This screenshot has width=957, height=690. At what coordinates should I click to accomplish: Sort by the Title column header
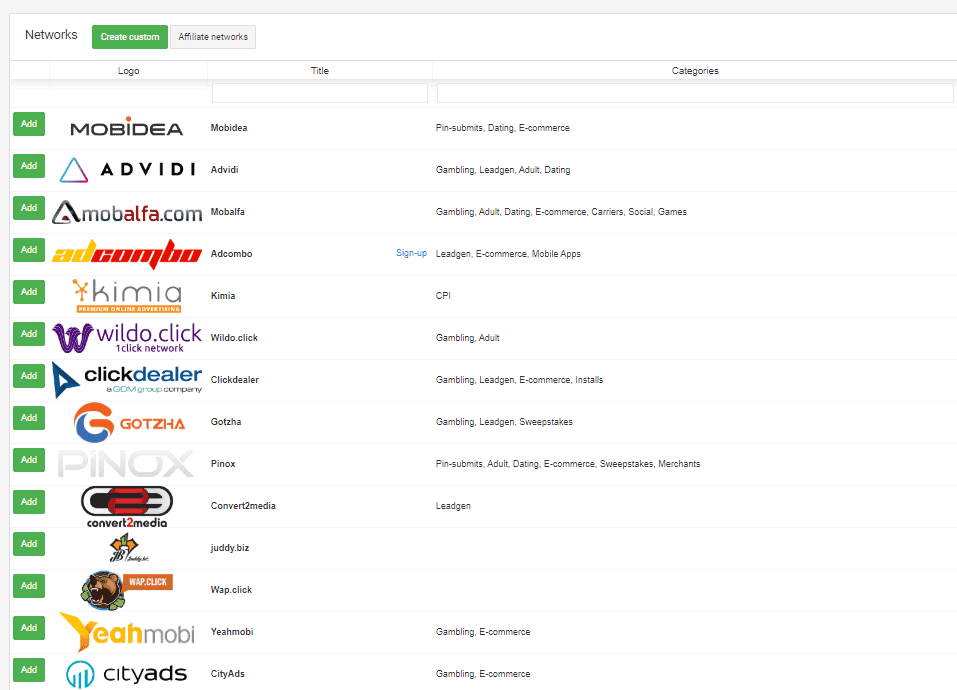click(x=320, y=71)
